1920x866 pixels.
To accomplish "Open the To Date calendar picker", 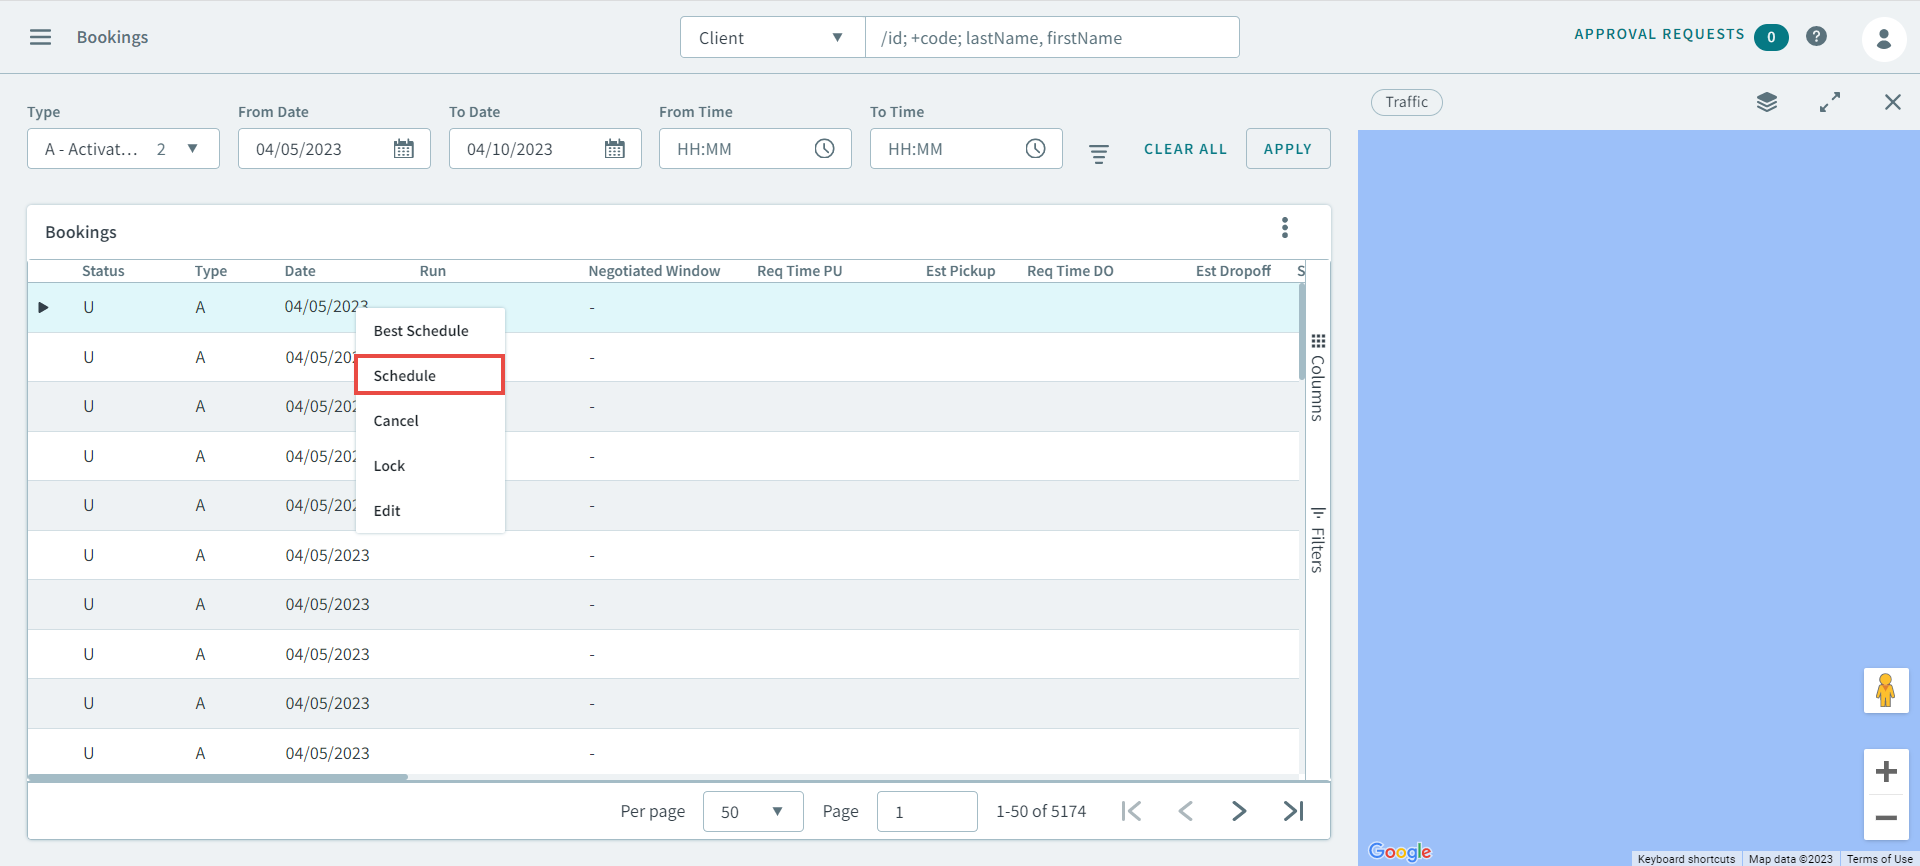I will [615, 149].
